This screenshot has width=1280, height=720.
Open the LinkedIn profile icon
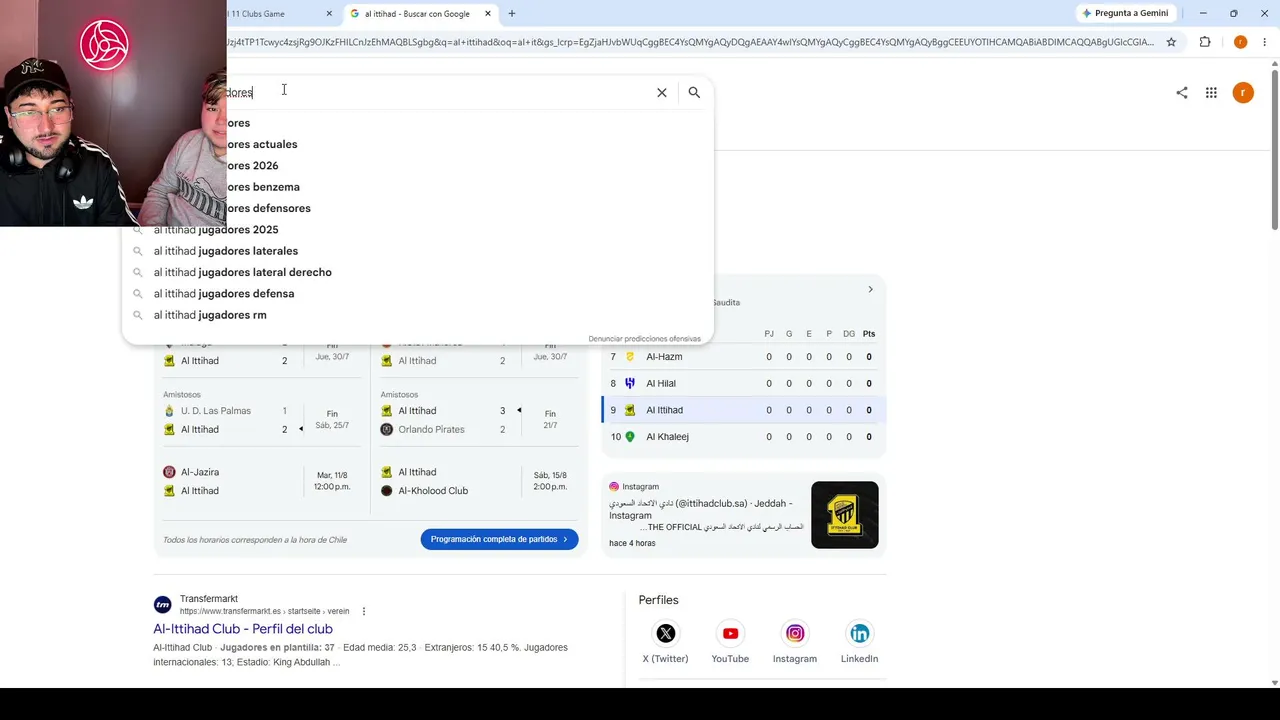(859, 633)
